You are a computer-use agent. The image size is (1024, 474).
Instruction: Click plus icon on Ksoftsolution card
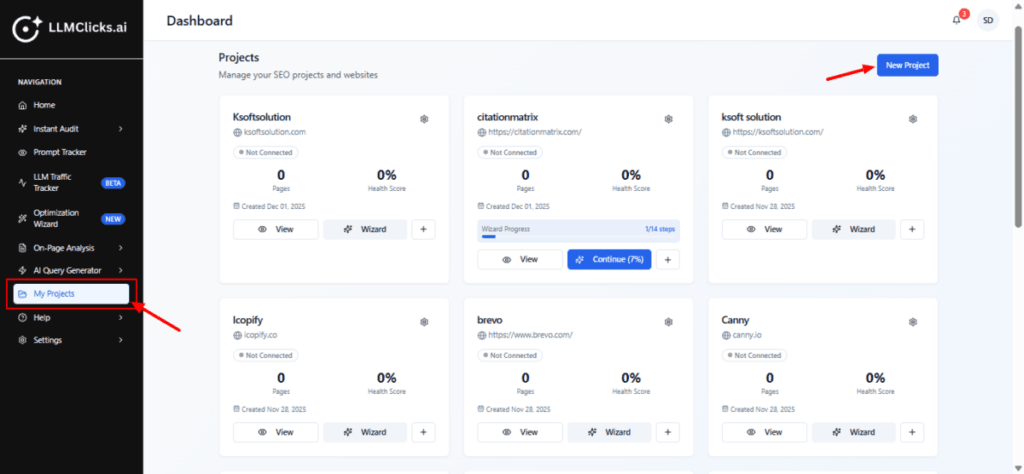tap(423, 229)
